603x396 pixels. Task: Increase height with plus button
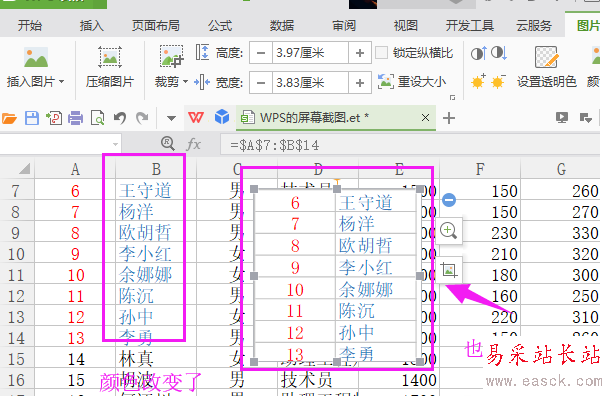360,53
